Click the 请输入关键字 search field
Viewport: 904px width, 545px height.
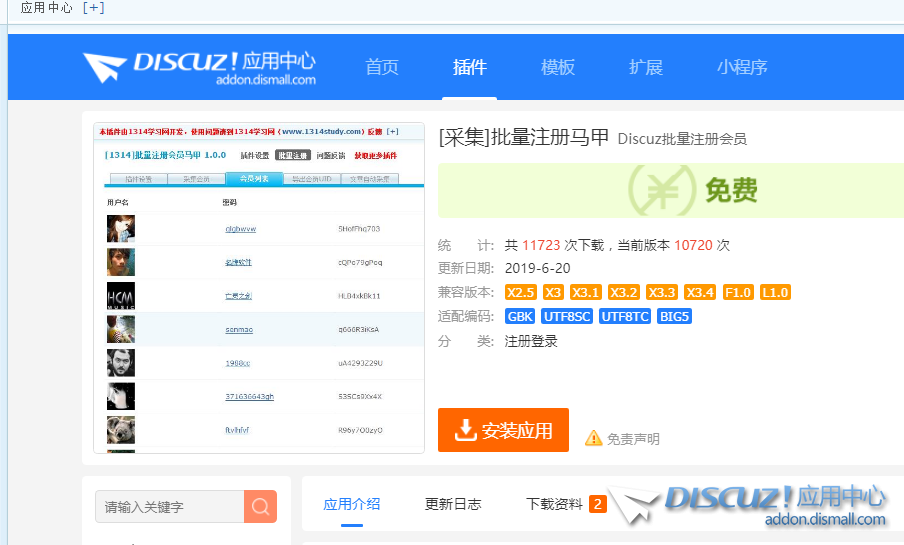[x=169, y=507]
